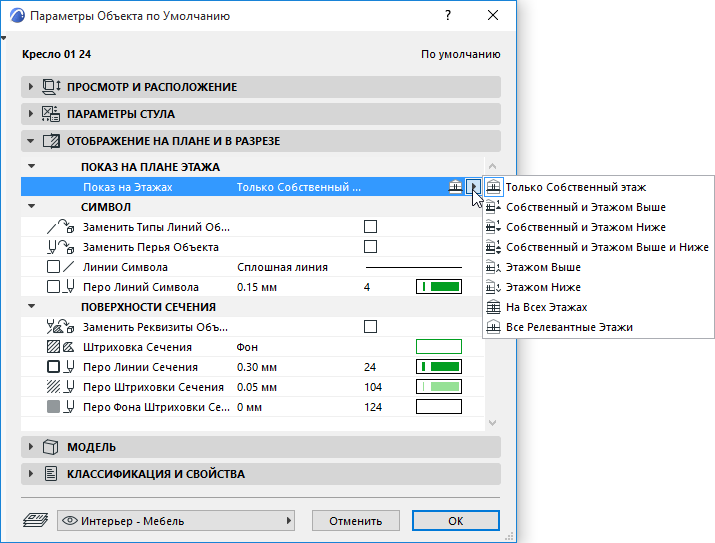Collapse the ОТОБРАЖЕНИЕ НА ПЛАНЕ И В РАЗРЕЗЕ panel
The height and width of the screenshot is (543, 715).
coord(31,141)
